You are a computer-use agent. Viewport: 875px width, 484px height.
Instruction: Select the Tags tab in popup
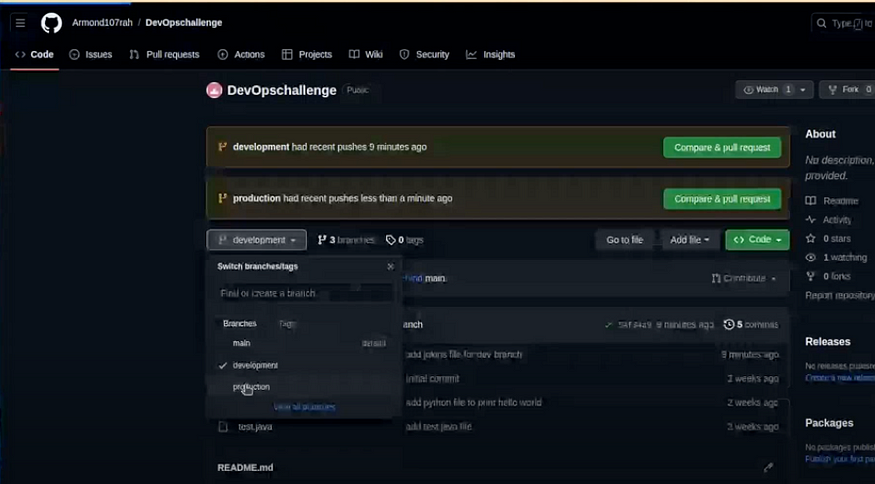(x=287, y=324)
